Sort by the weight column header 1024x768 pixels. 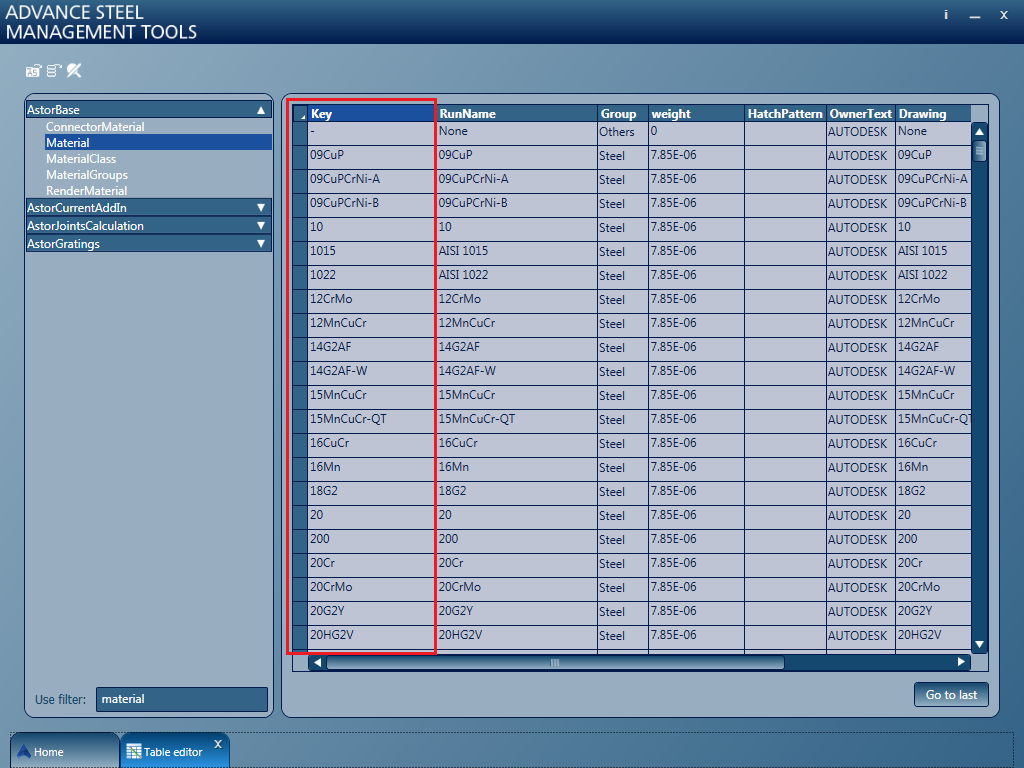coord(697,114)
